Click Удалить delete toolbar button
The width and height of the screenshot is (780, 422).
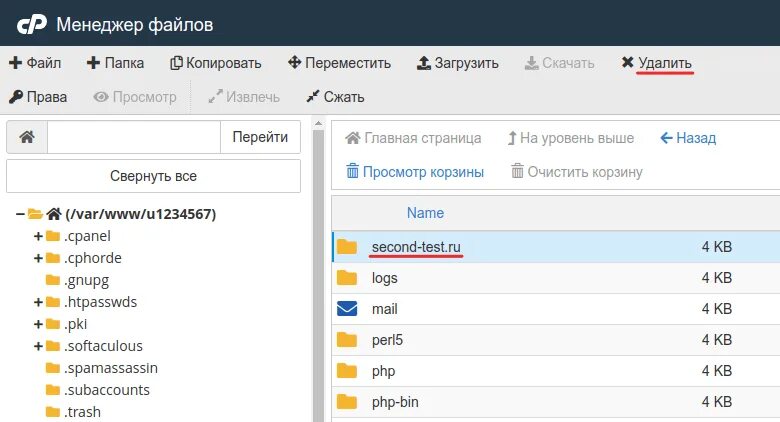click(656, 63)
